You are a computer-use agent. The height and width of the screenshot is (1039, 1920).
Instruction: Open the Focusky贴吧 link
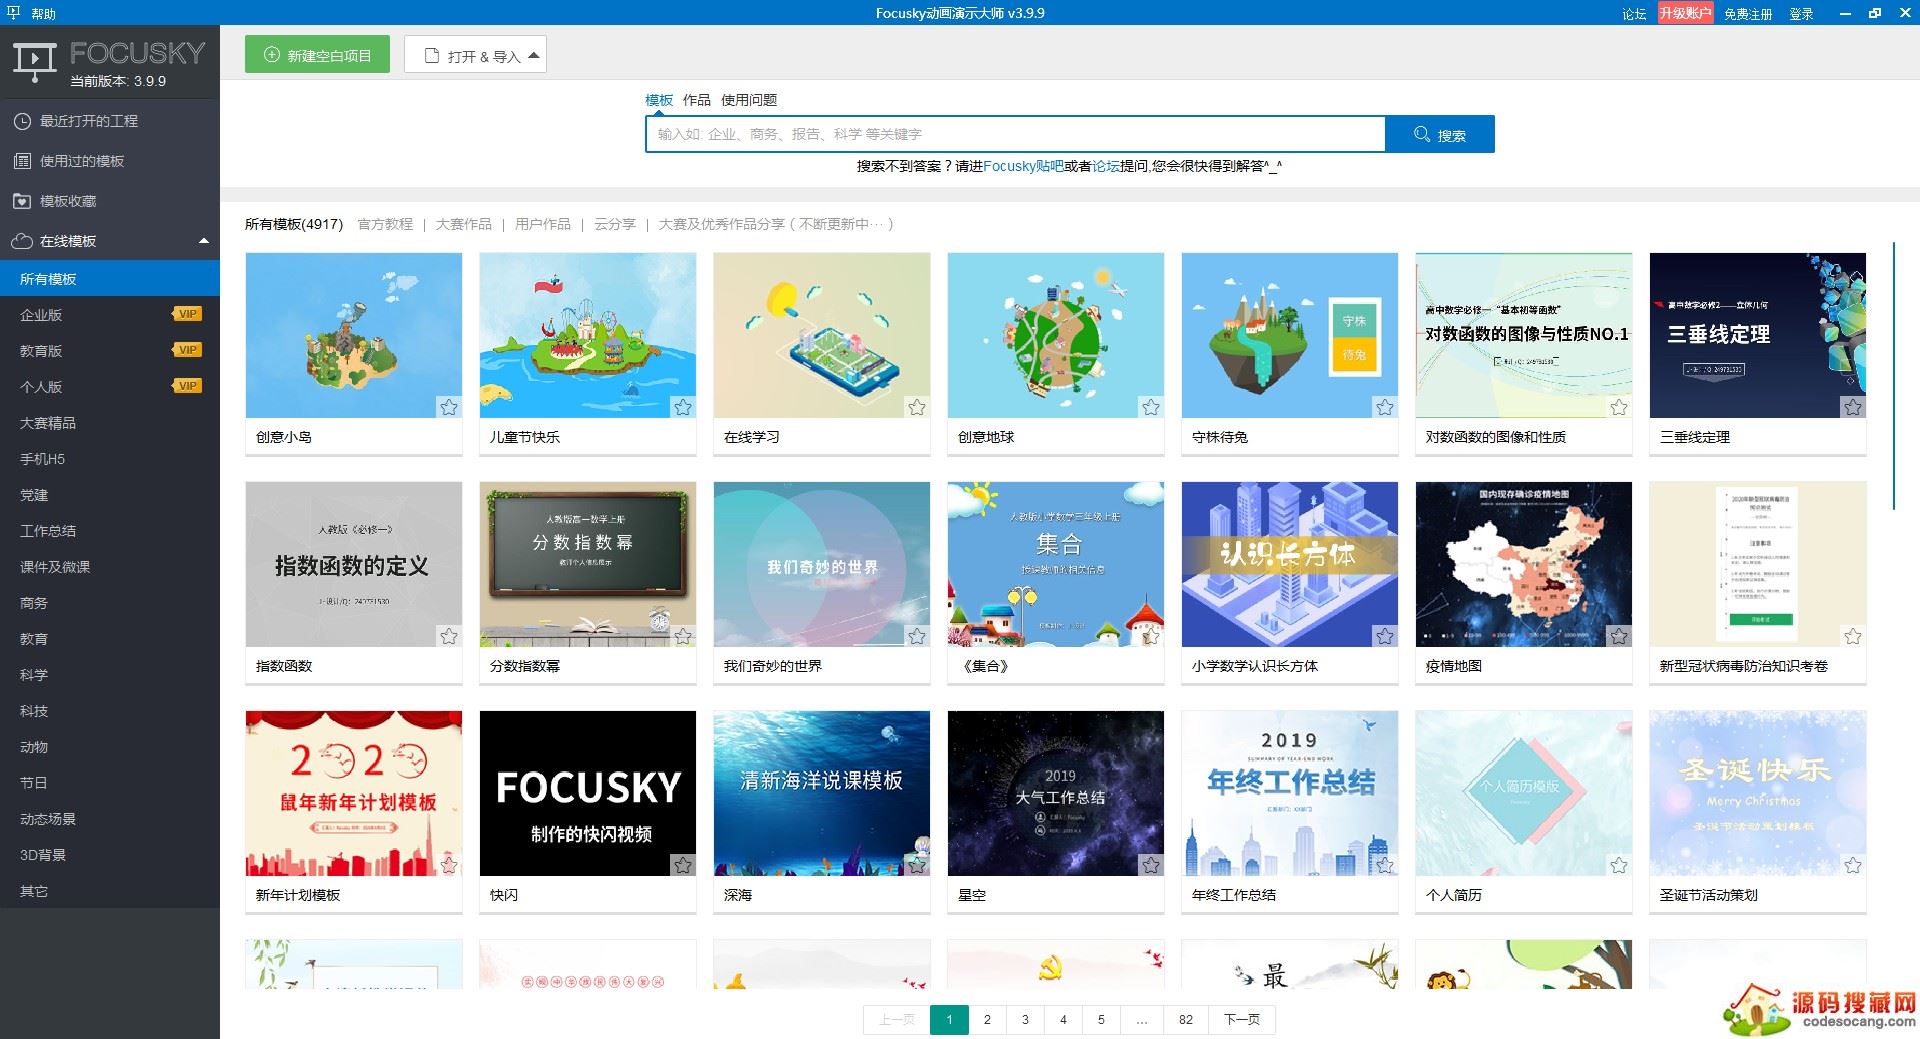(1023, 166)
